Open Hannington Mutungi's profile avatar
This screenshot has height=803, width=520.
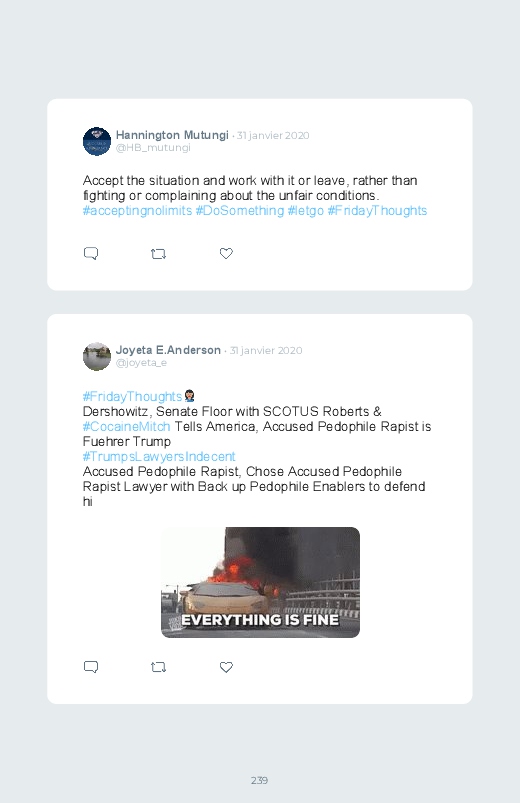point(97,141)
